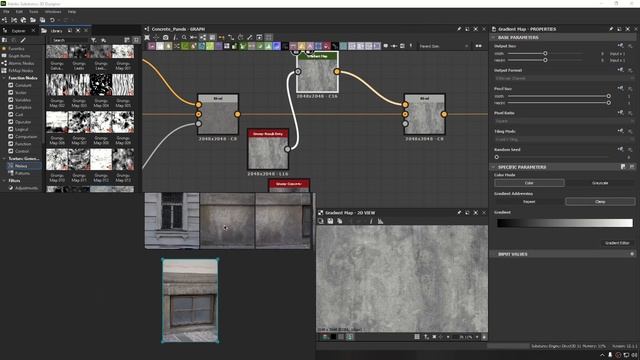640x360 pixels.
Task: Select the Grunge Rough Dirty node
Action: [x=268, y=149]
